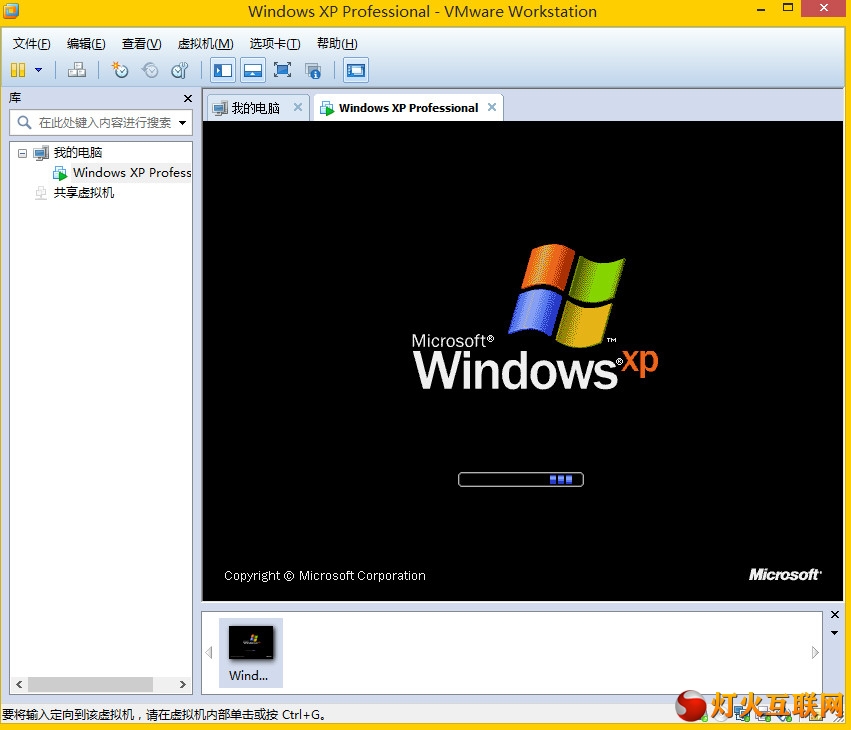Click the library scrollbar left arrow
The image size is (851, 730).
(20, 684)
